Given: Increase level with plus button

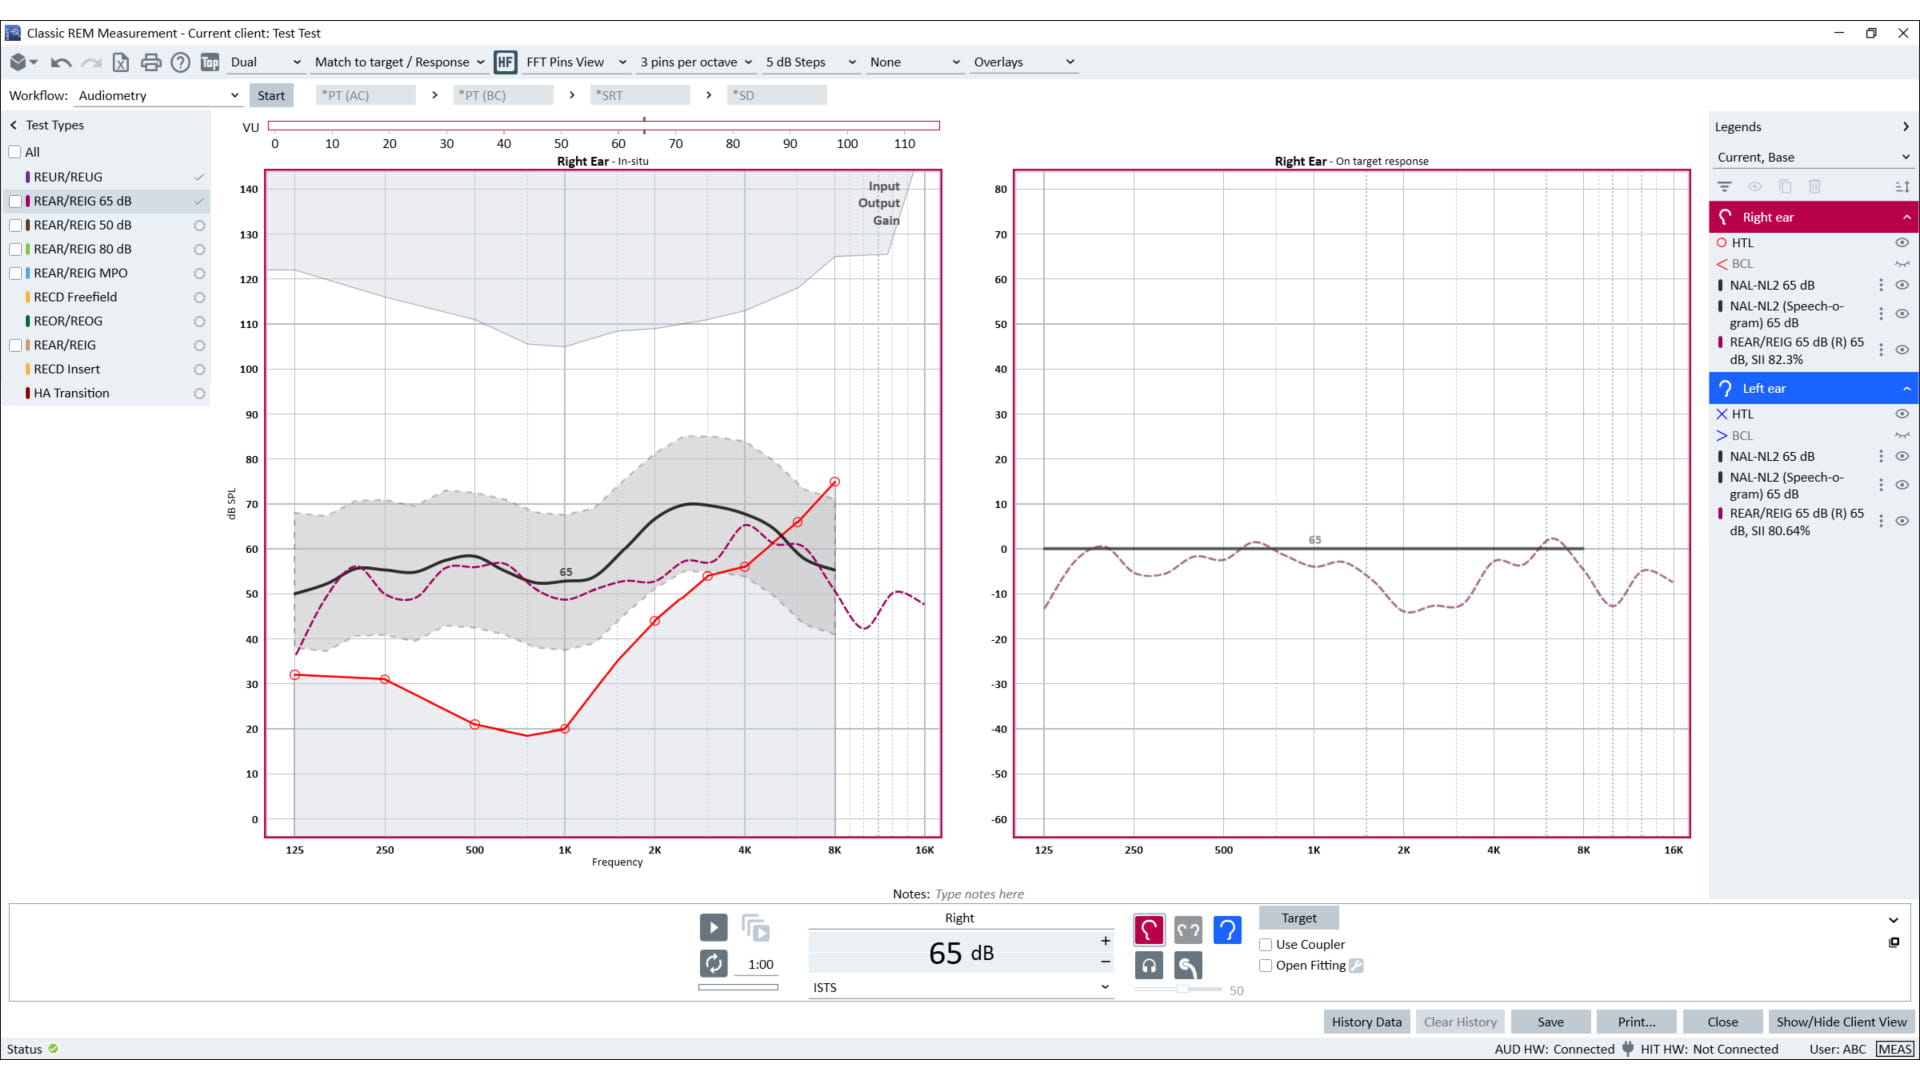Looking at the screenshot, I should point(1105,941).
